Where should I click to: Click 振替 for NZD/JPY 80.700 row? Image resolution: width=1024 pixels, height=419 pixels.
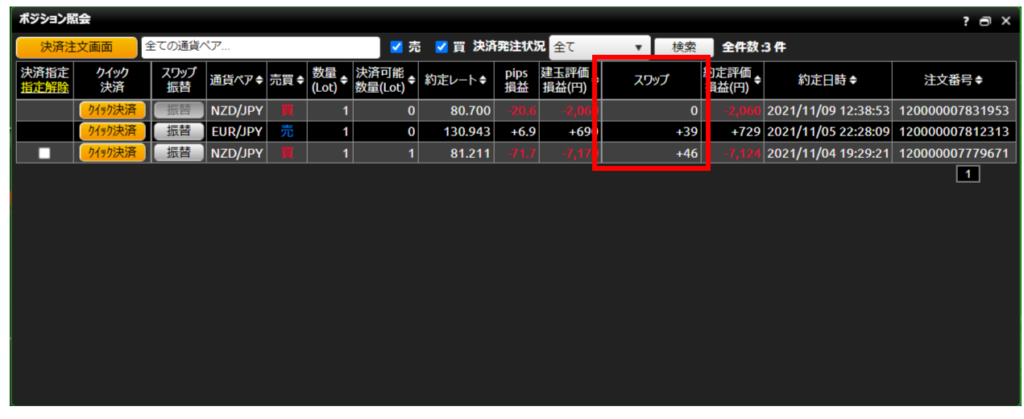pos(178,110)
